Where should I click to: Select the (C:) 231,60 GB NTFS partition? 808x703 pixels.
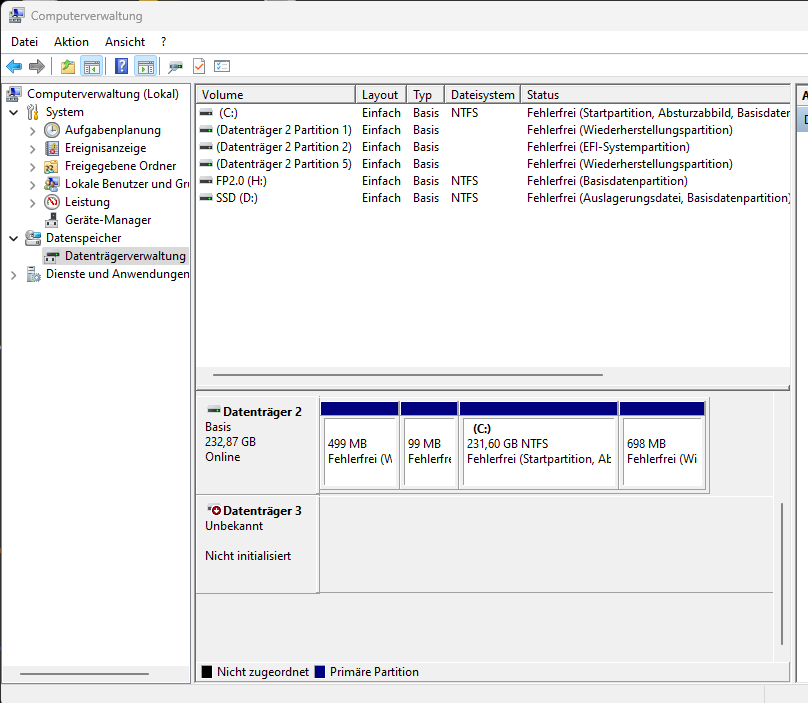pyautogui.click(x=538, y=446)
